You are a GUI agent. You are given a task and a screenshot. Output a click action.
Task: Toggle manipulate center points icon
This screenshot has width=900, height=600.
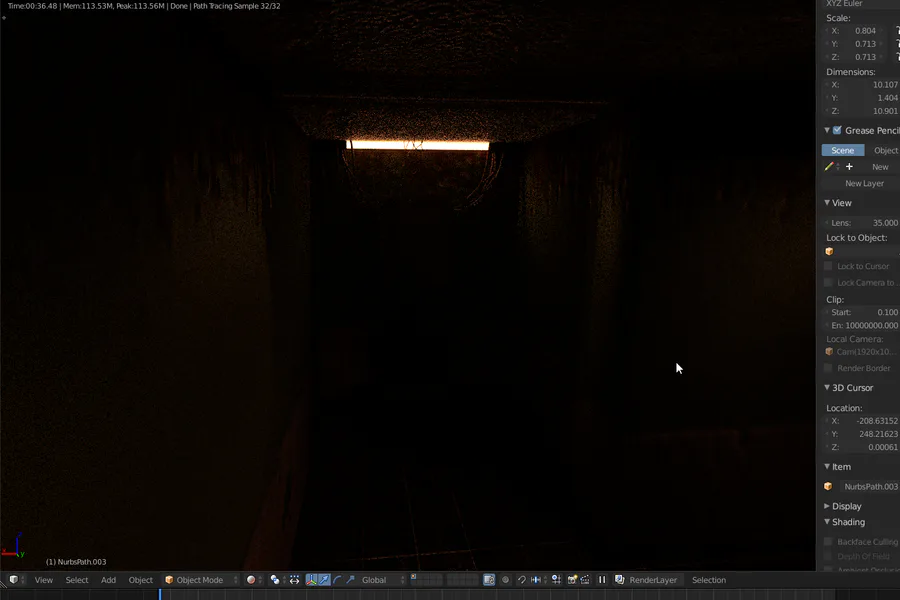pos(294,580)
